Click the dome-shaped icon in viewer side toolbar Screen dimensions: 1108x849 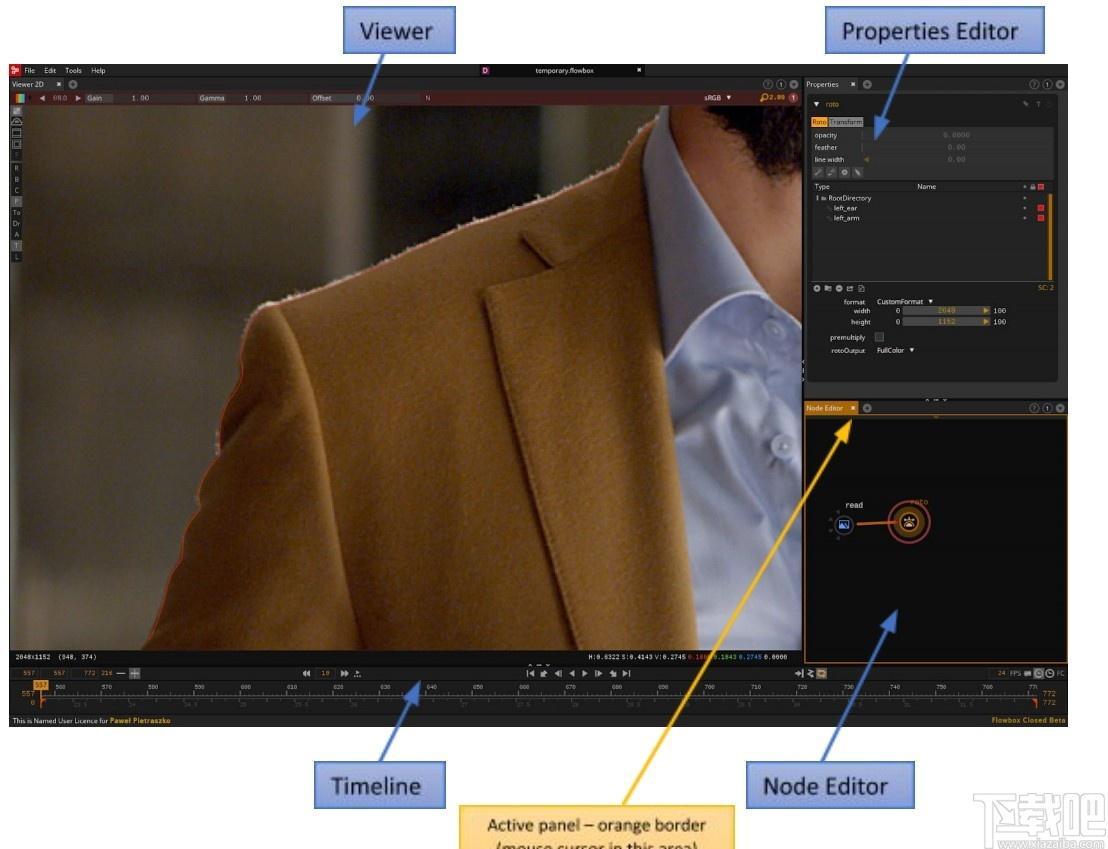pyautogui.click(x=17, y=122)
